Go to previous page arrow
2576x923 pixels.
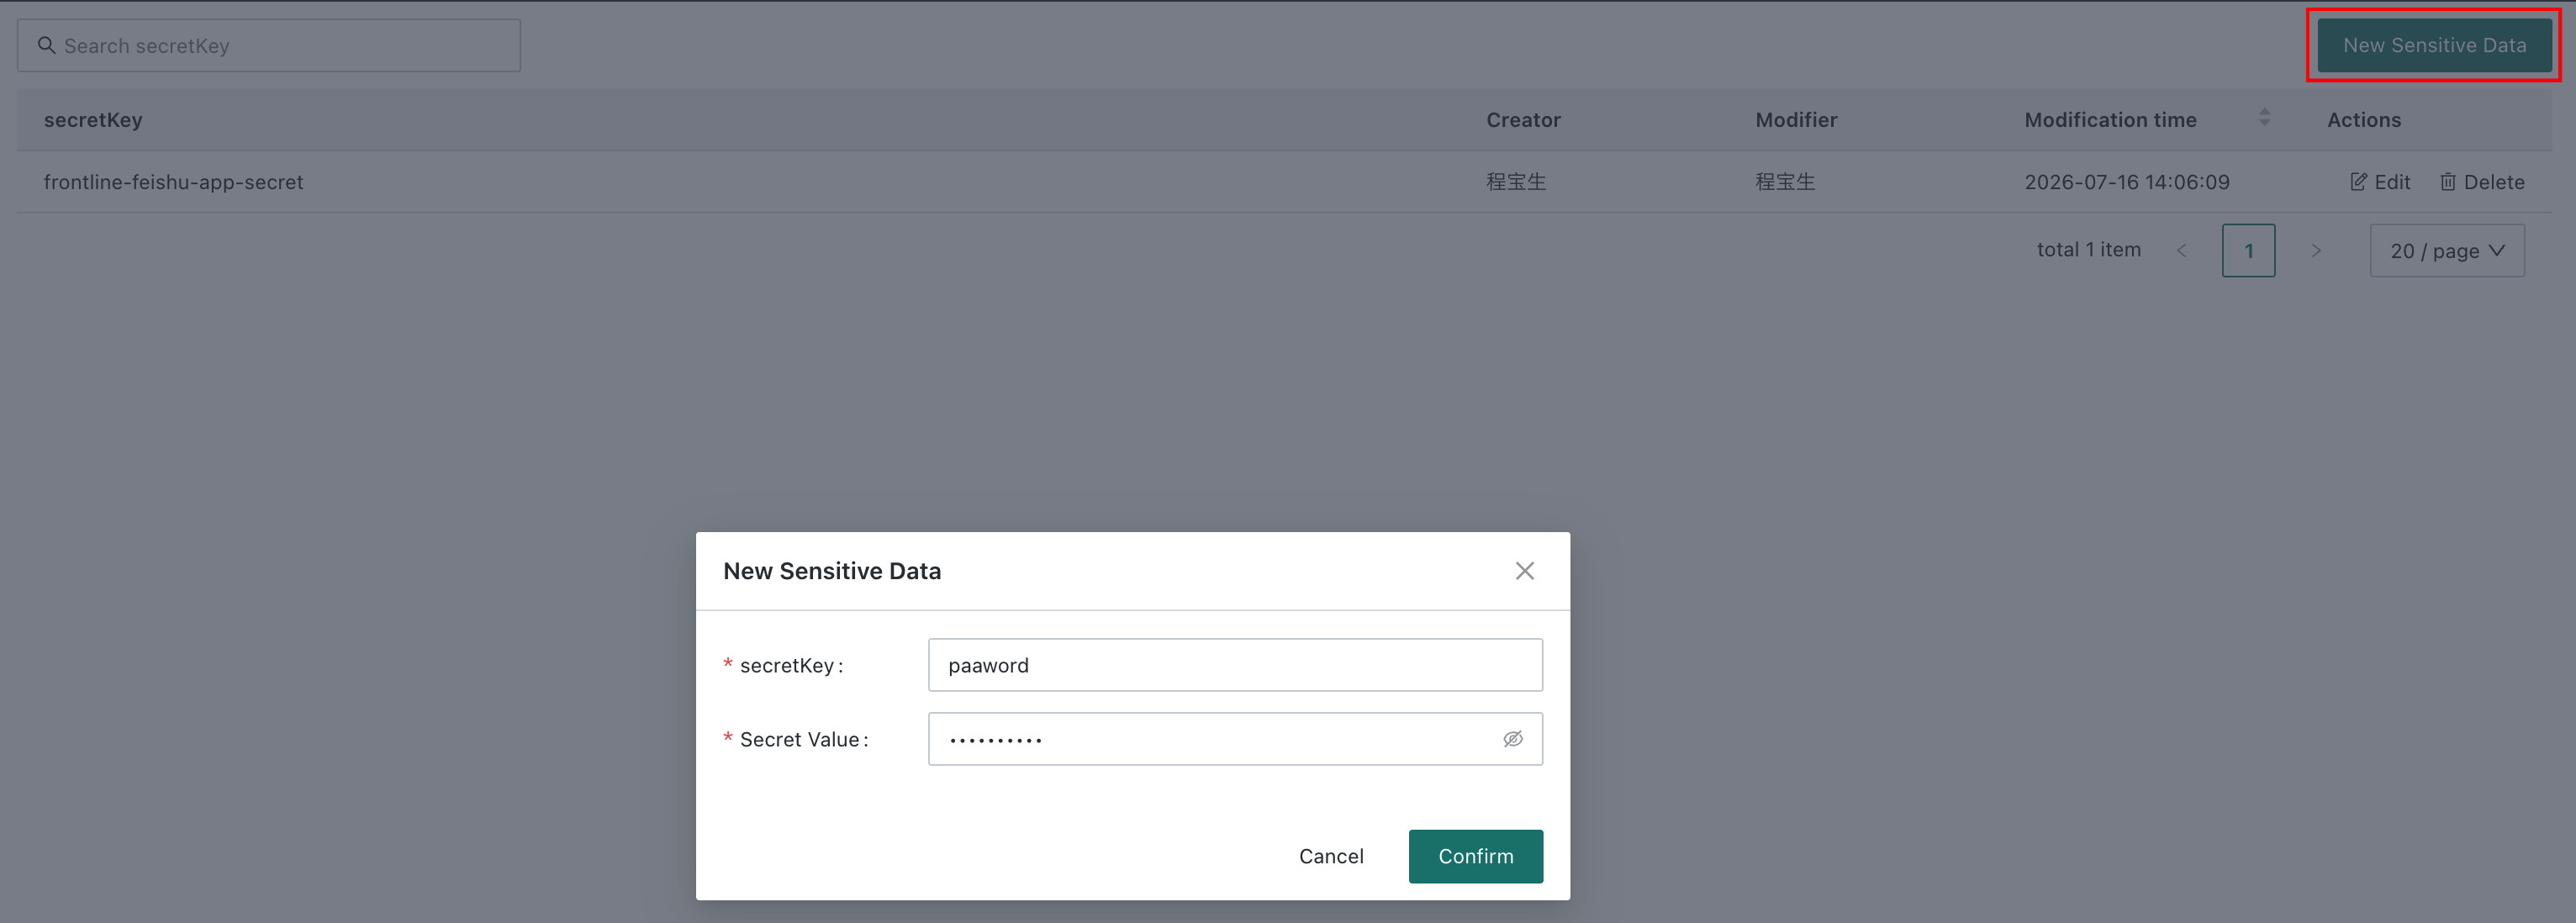click(x=2181, y=250)
